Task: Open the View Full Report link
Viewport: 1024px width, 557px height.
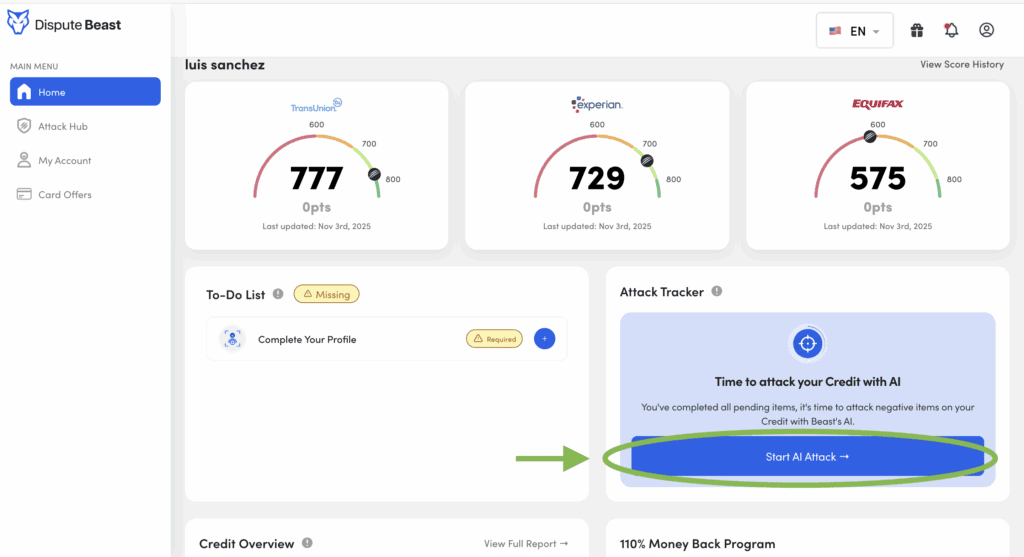Action: 526,544
